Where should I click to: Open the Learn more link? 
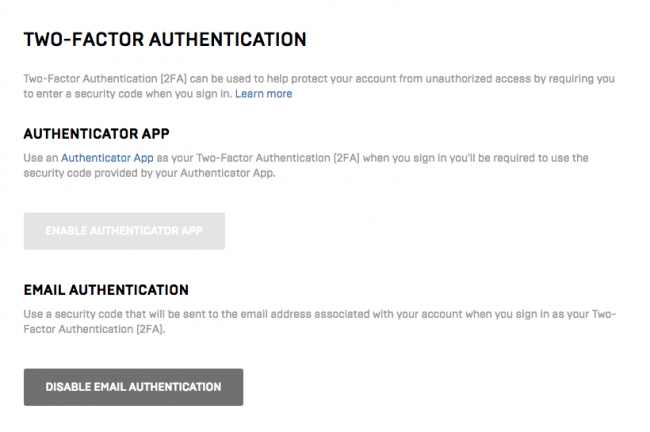264,94
